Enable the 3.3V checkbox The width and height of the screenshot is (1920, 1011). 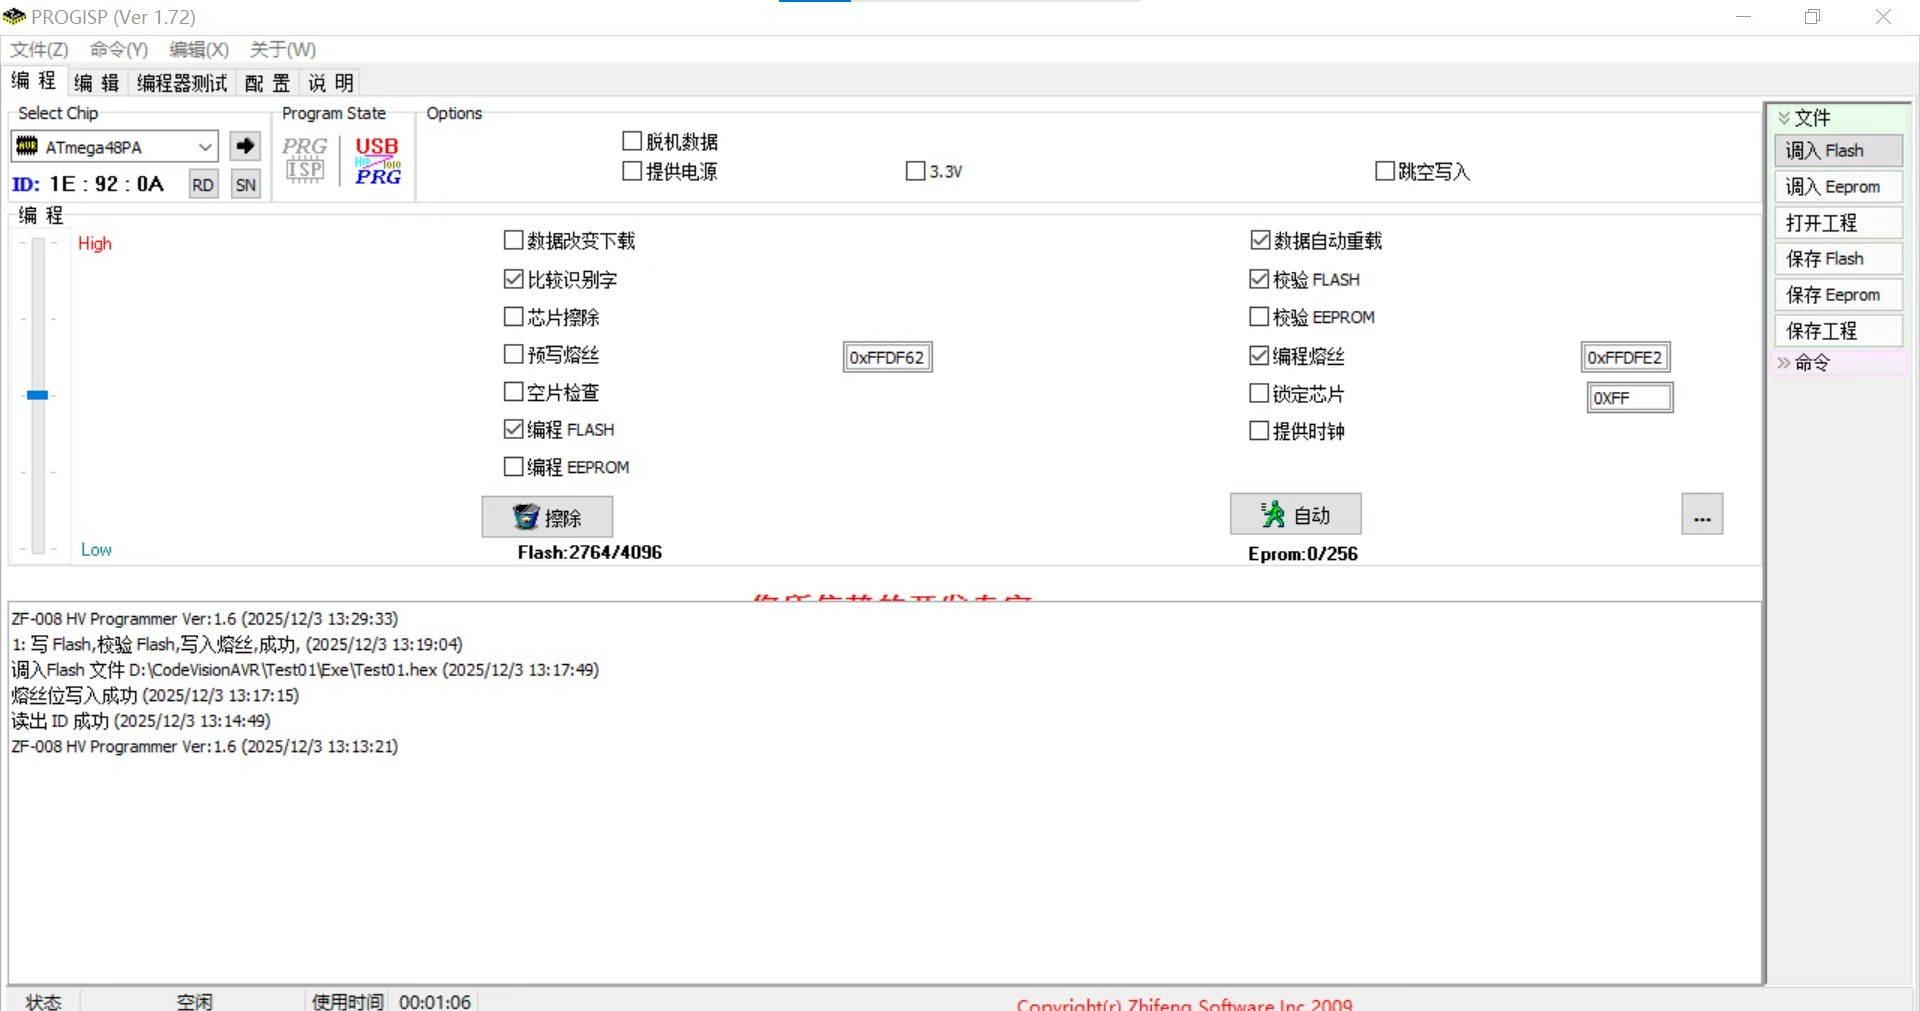[915, 171]
